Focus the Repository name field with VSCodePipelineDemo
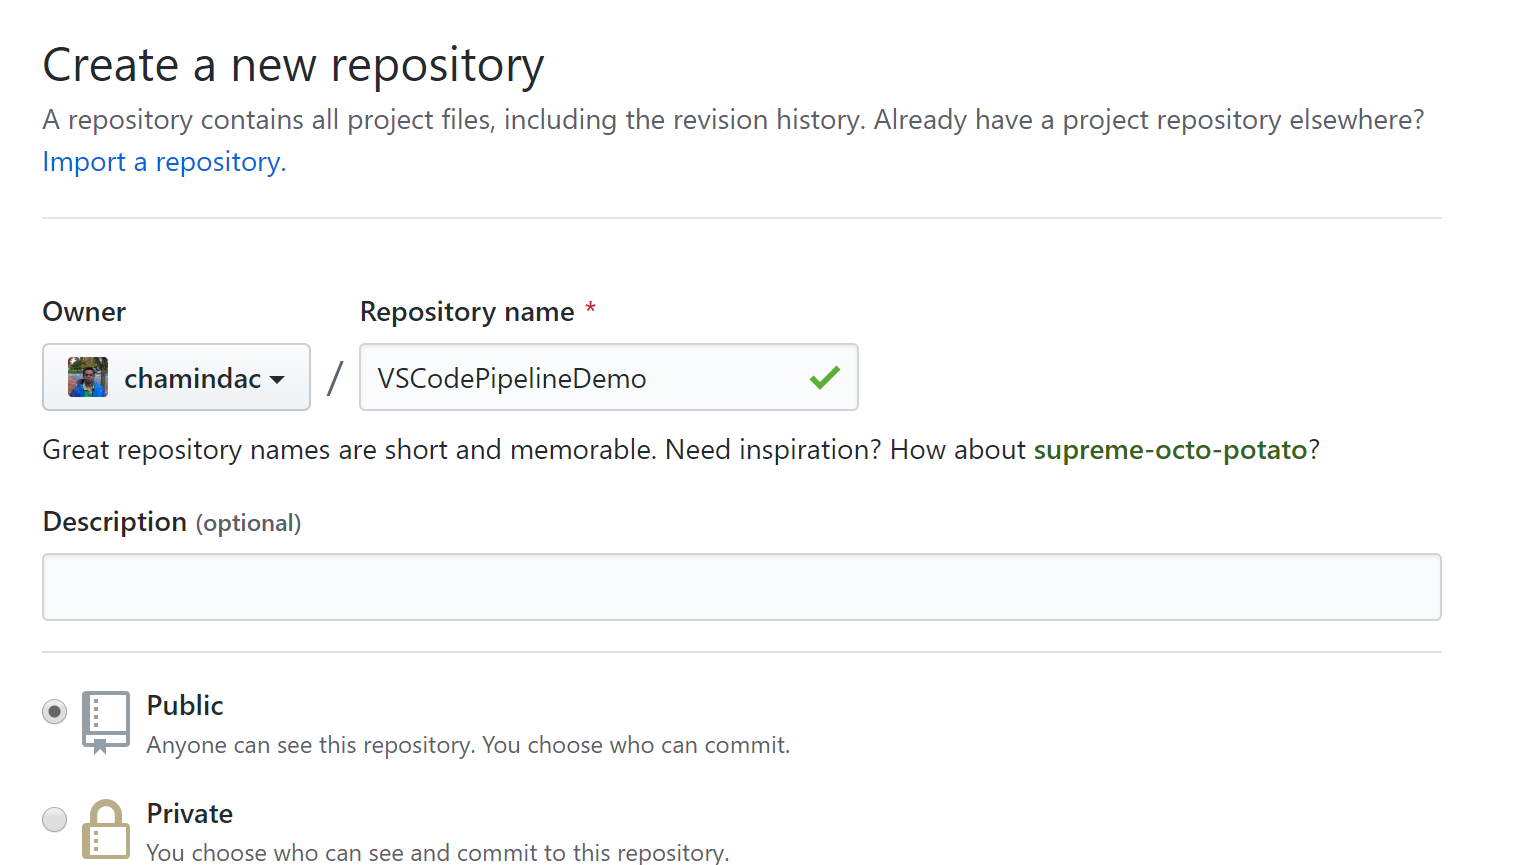The image size is (1527, 865). click(x=580, y=378)
